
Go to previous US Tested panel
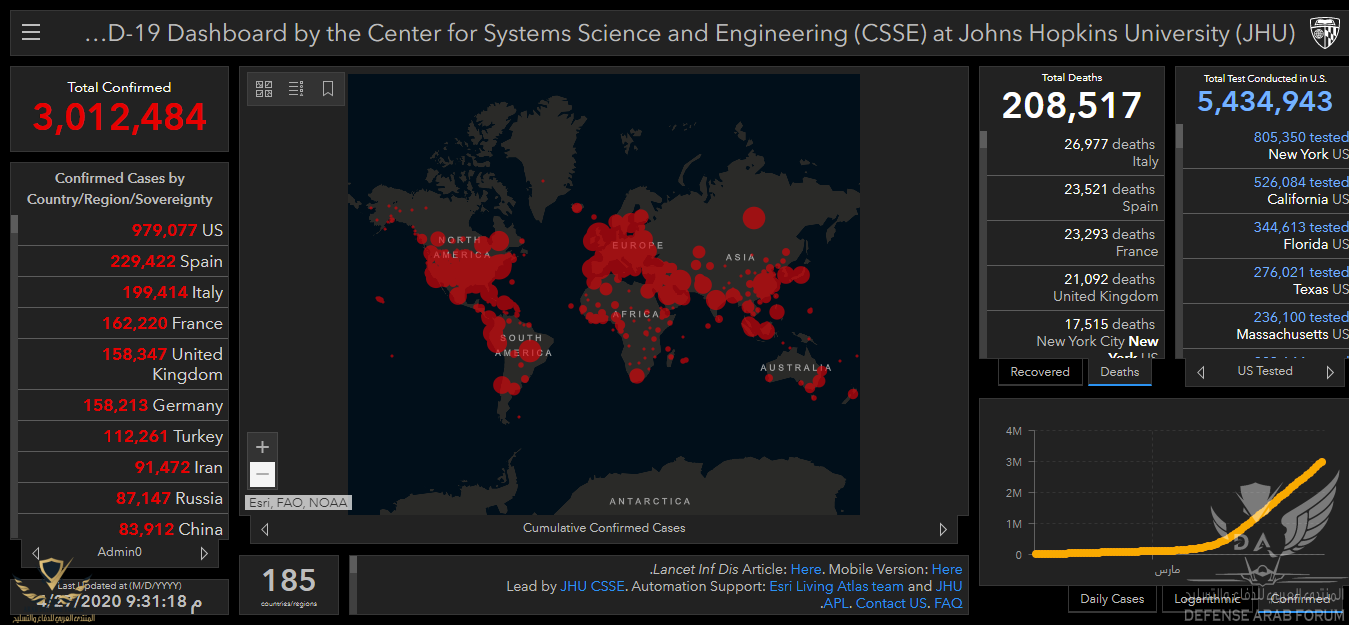click(x=1201, y=372)
